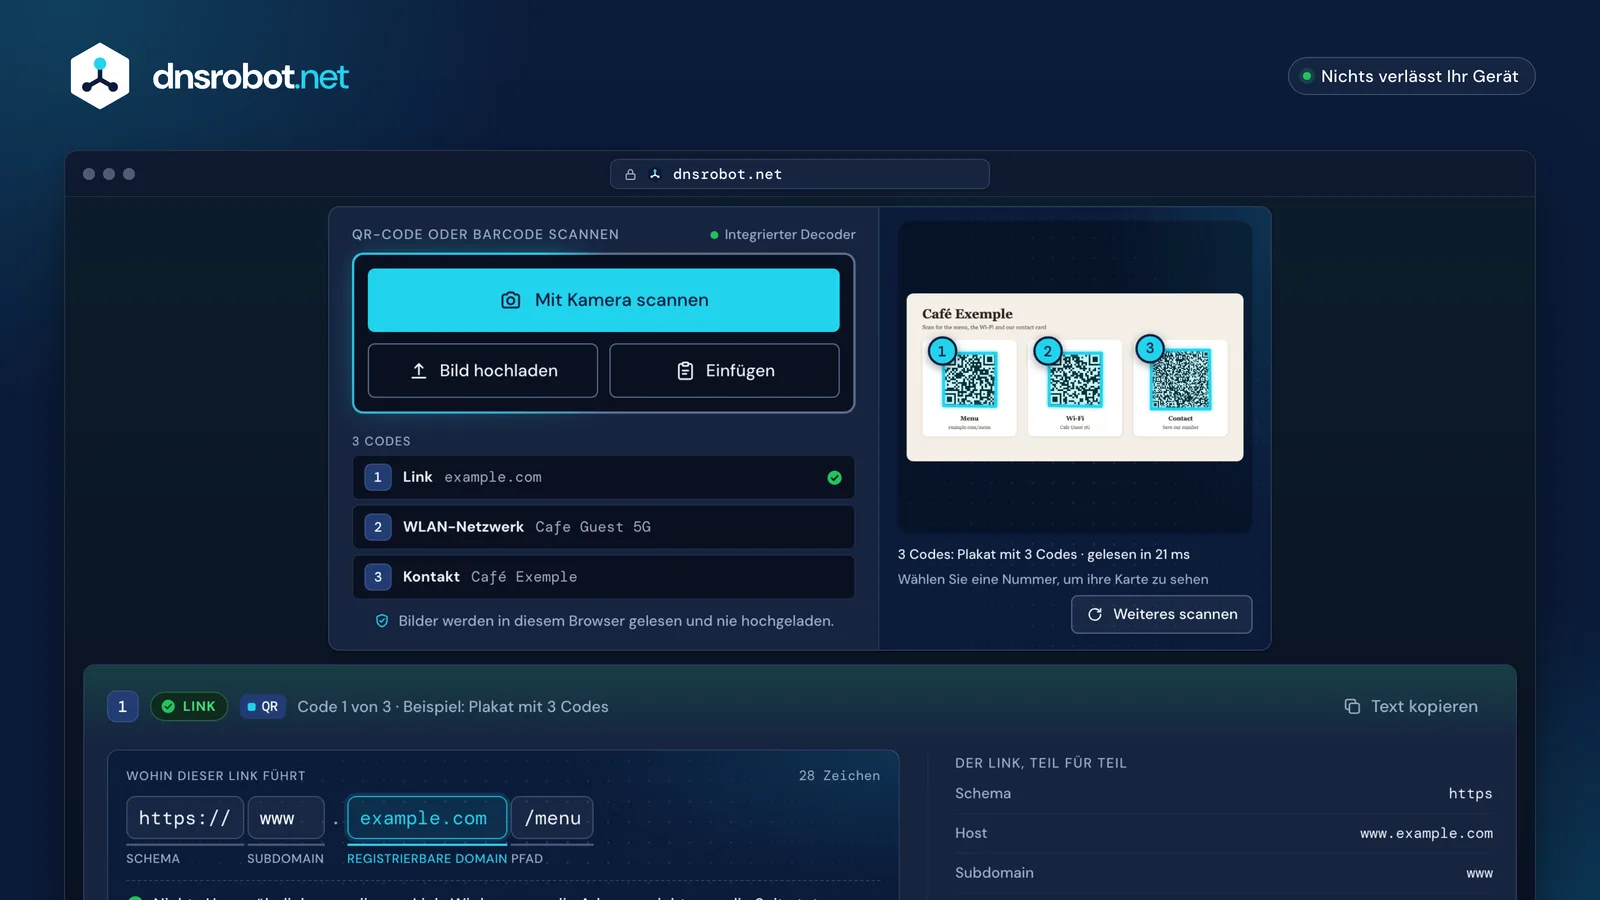Click the 'Schema https' breakdown row
Screen dimensions: 1600x900
coord(1224,793)
